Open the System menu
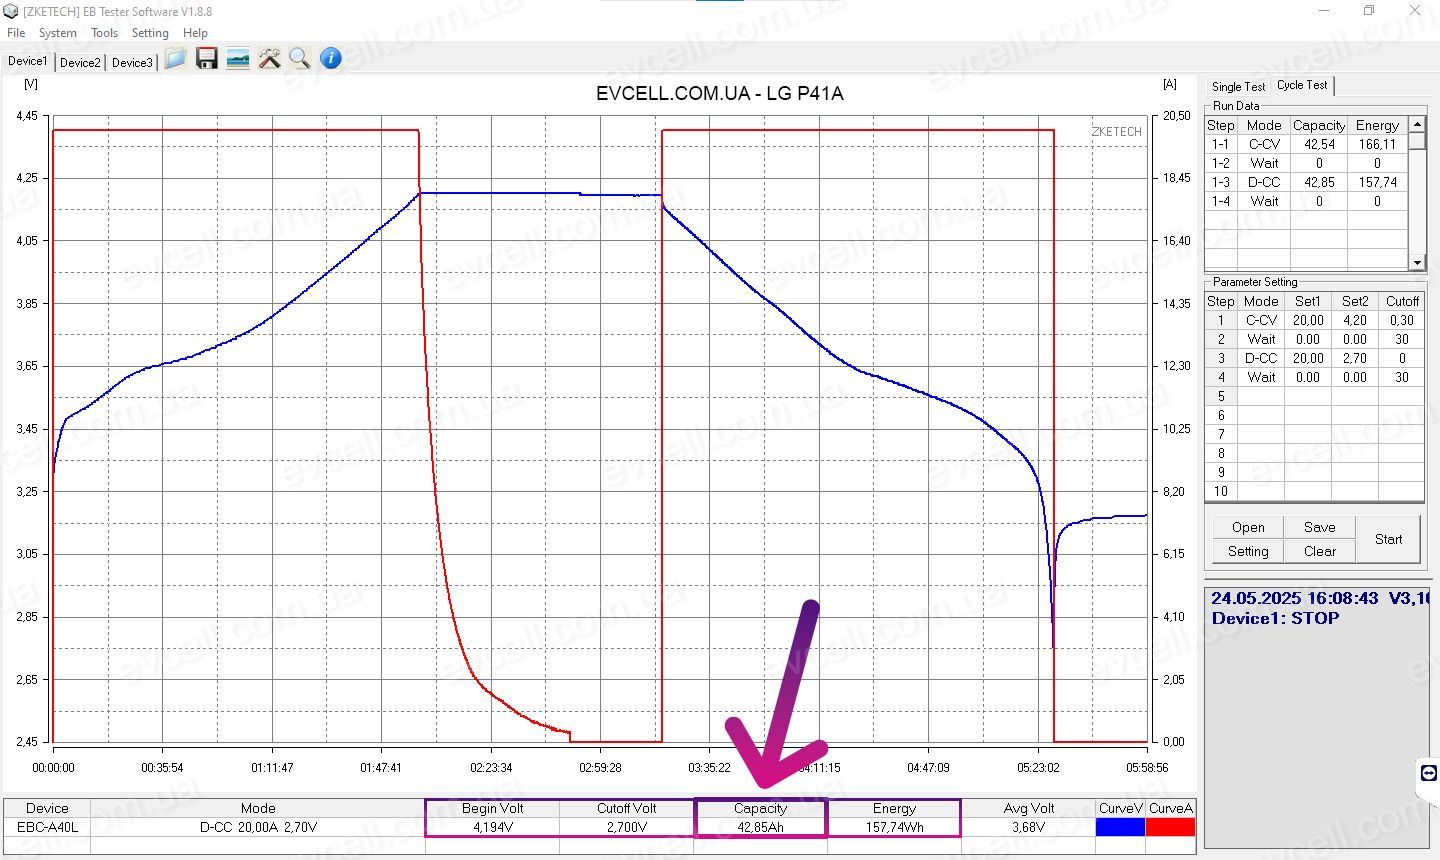Screen dimensions: 1440x860 (x=58, y=33)
